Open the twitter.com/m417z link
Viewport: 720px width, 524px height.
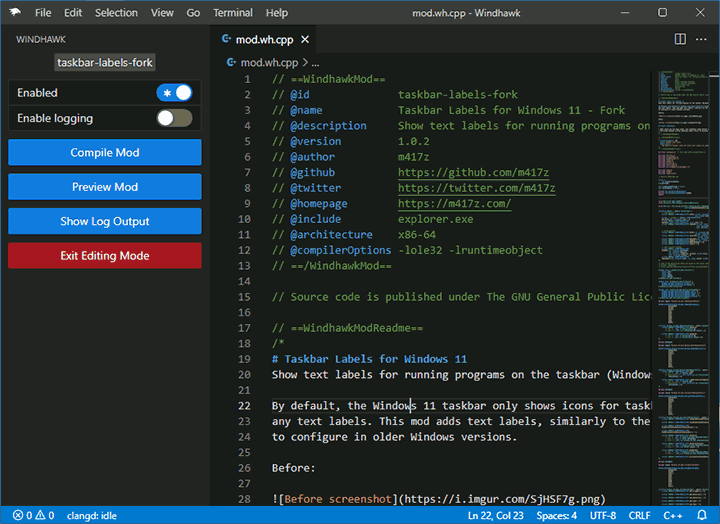click(x=476, y=188)
